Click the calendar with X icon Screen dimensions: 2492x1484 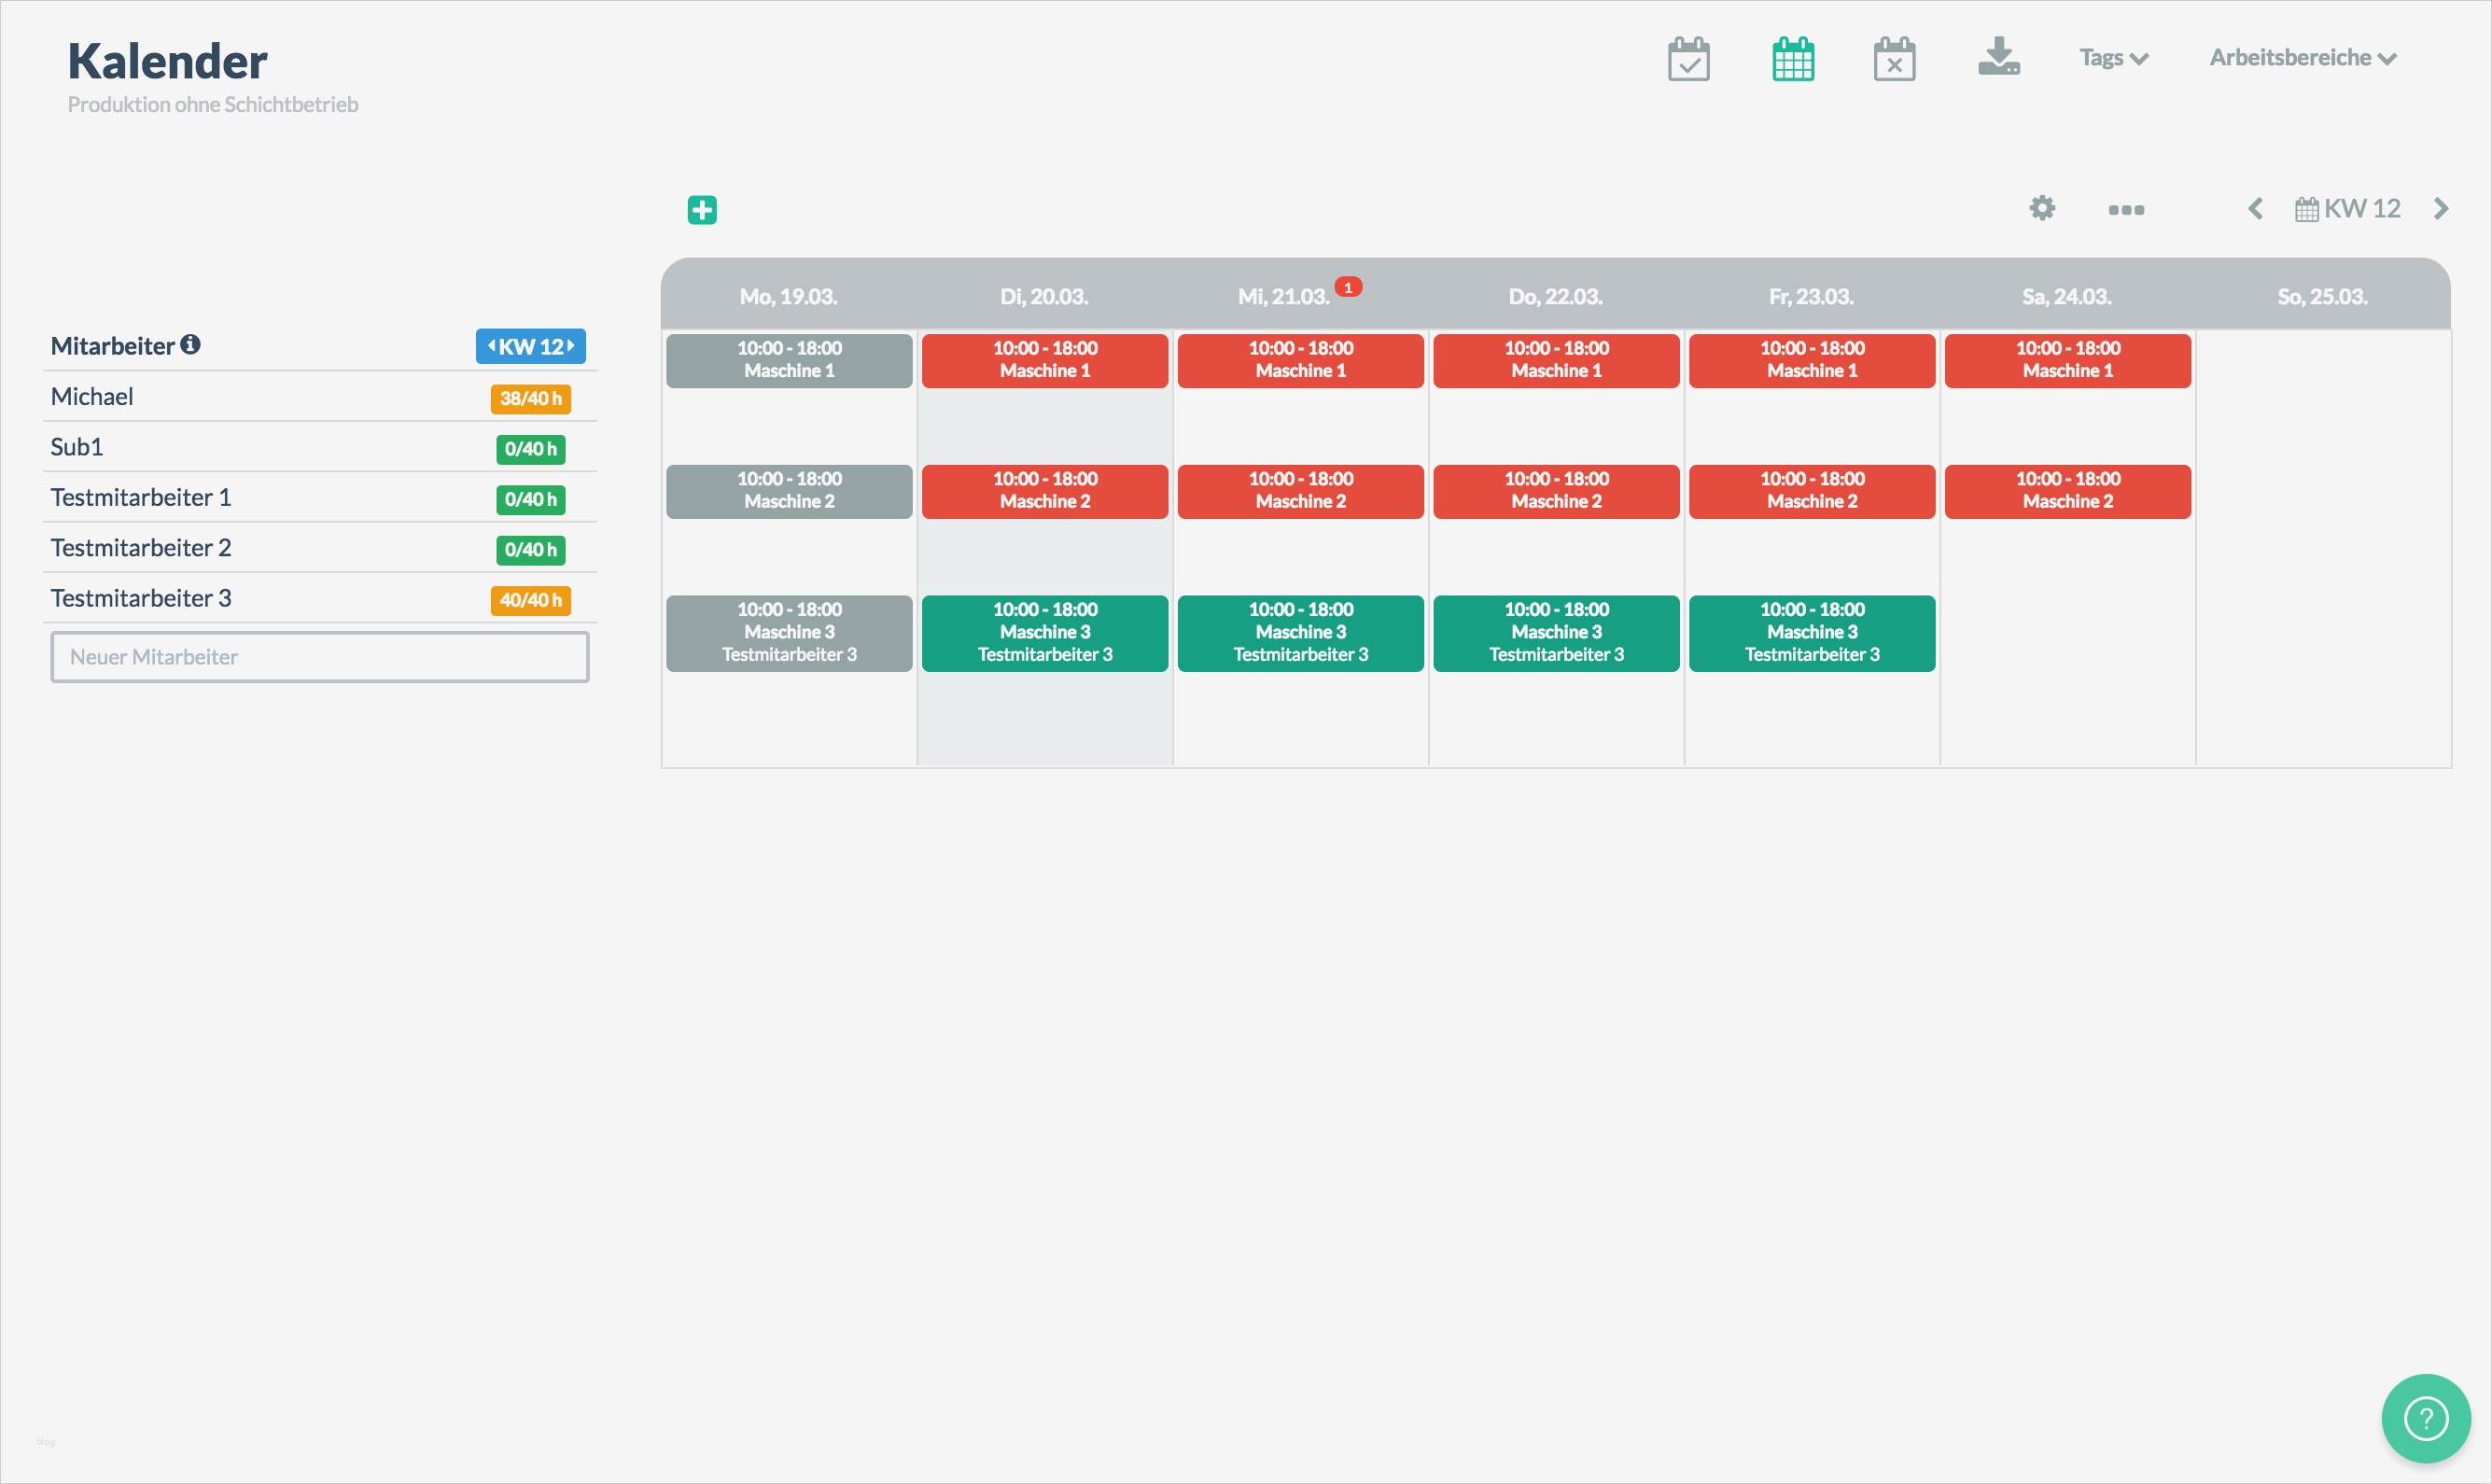1894,59
